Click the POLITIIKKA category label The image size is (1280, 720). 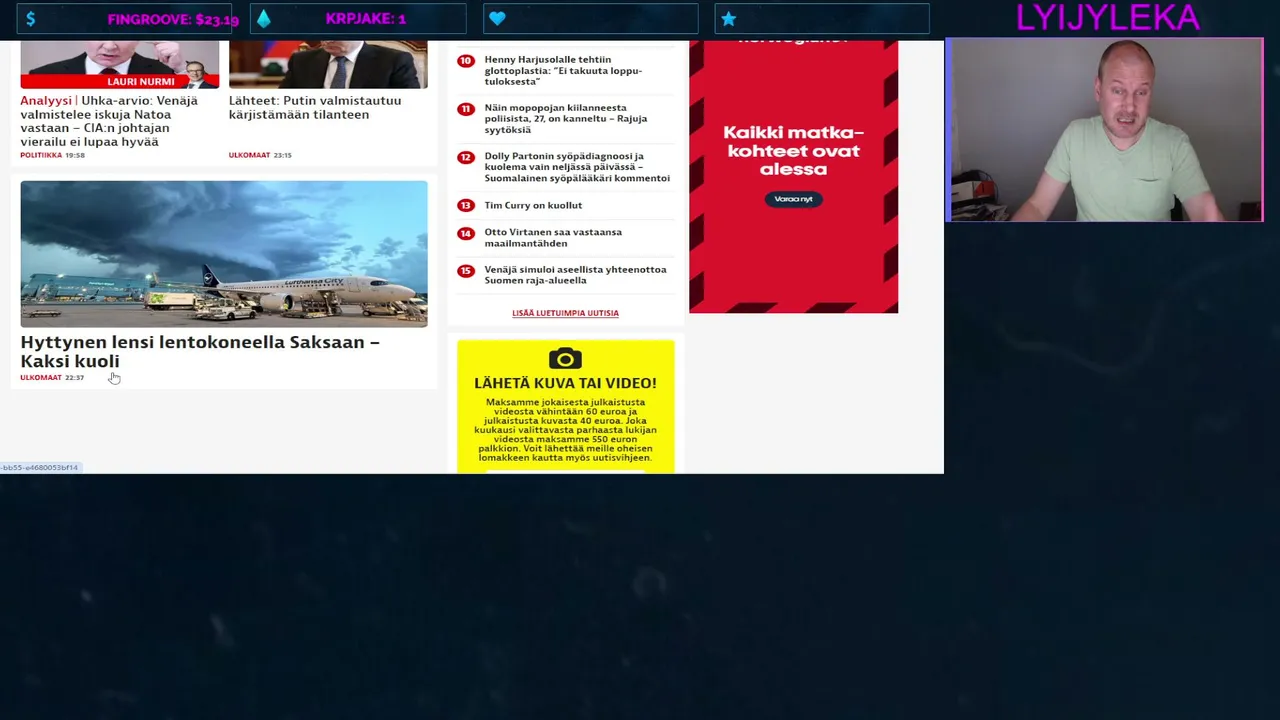pos(41,155)
